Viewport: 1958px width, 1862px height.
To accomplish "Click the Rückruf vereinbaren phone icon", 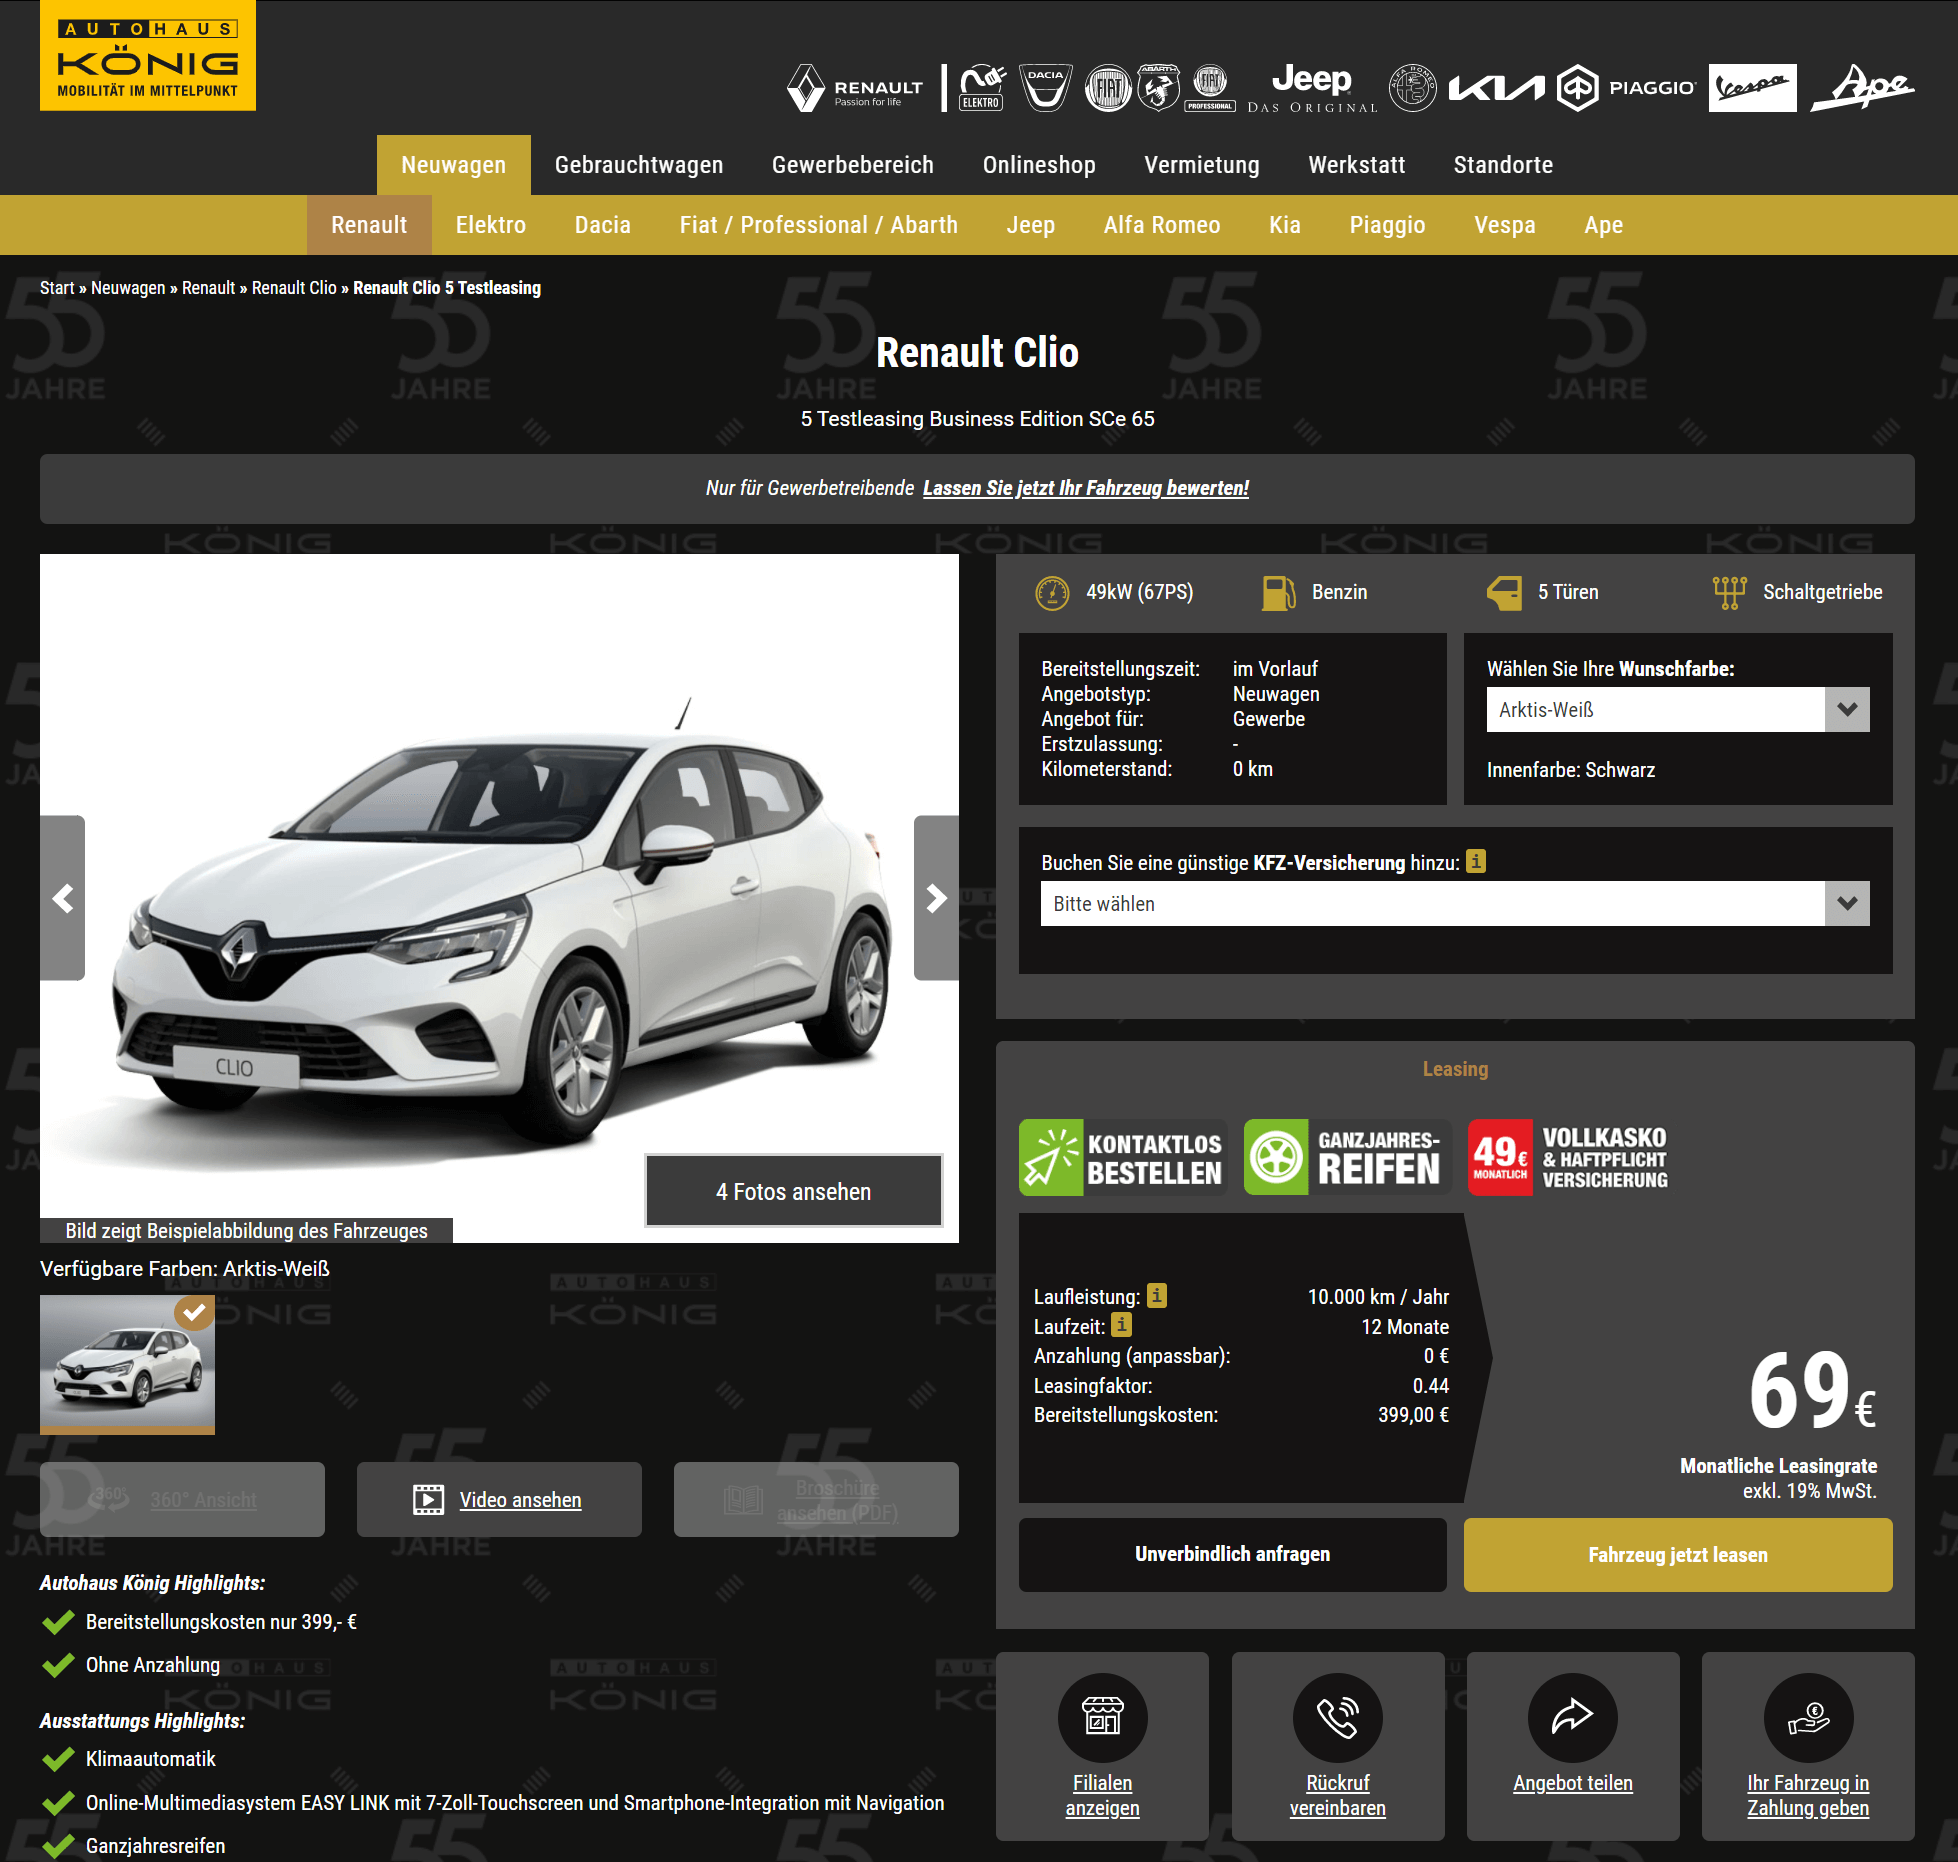I will 1338,1717.
